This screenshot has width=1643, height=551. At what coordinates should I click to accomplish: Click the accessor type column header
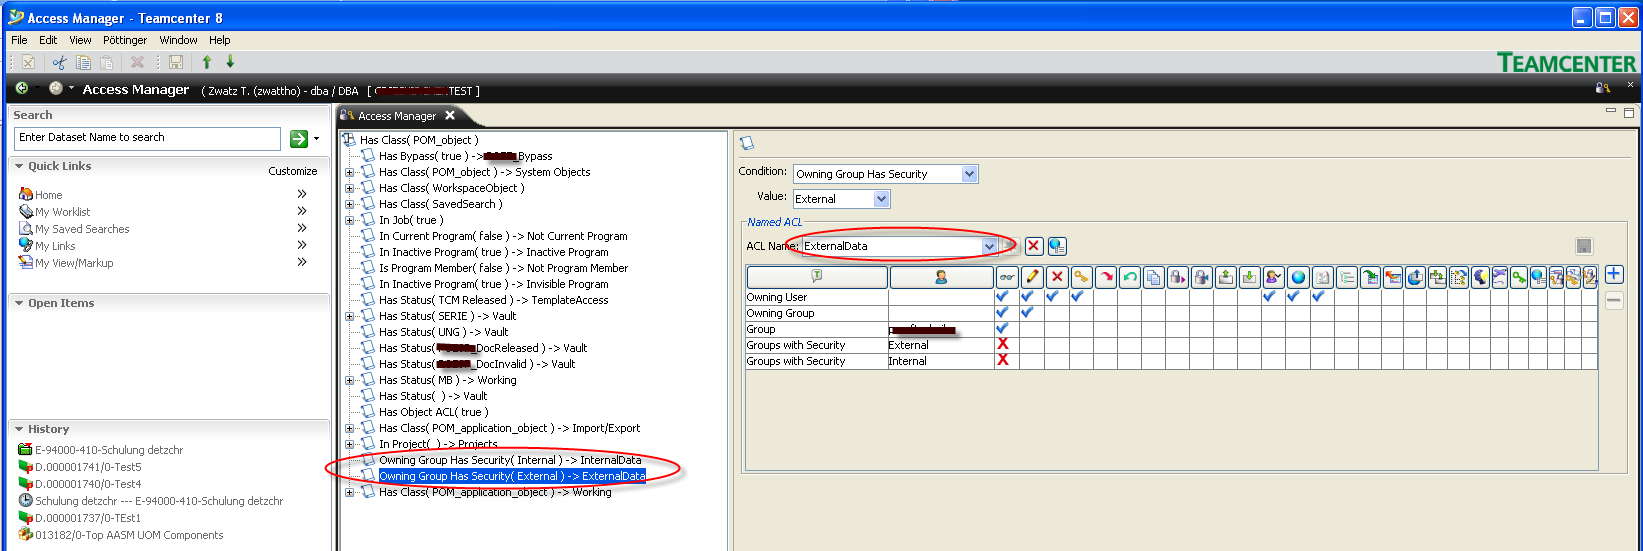(x=817, y=277)
